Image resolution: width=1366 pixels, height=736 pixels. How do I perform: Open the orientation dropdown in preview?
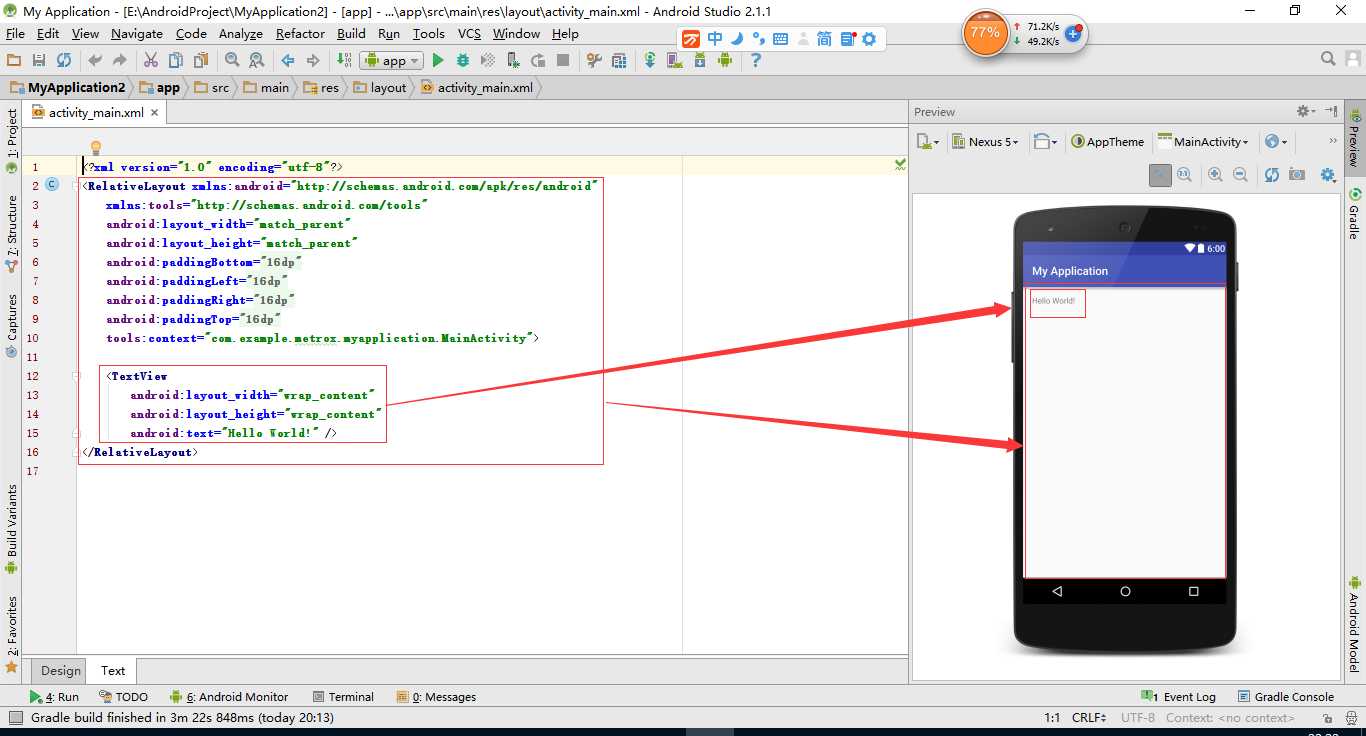tap(1046, 142)
